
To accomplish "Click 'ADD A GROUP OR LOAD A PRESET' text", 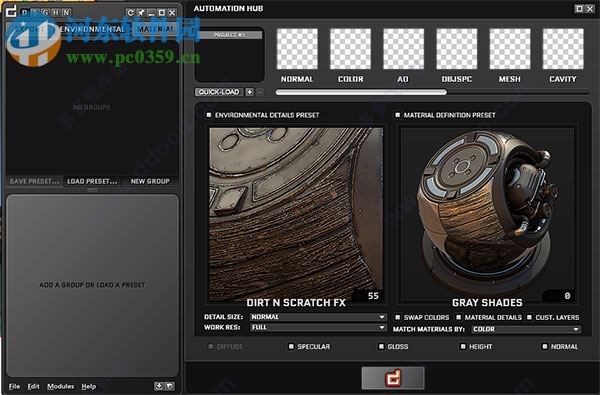I will (x=92, y=285).
